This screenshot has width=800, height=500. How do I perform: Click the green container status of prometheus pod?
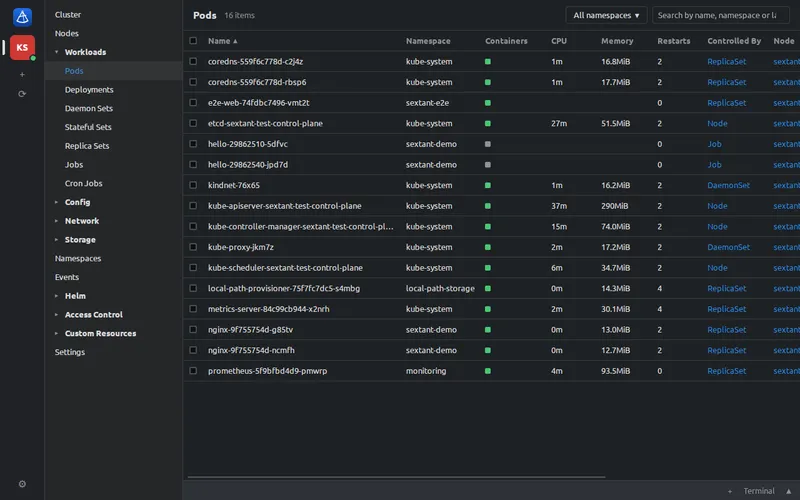pyautogui.click(x=488, y=371)
